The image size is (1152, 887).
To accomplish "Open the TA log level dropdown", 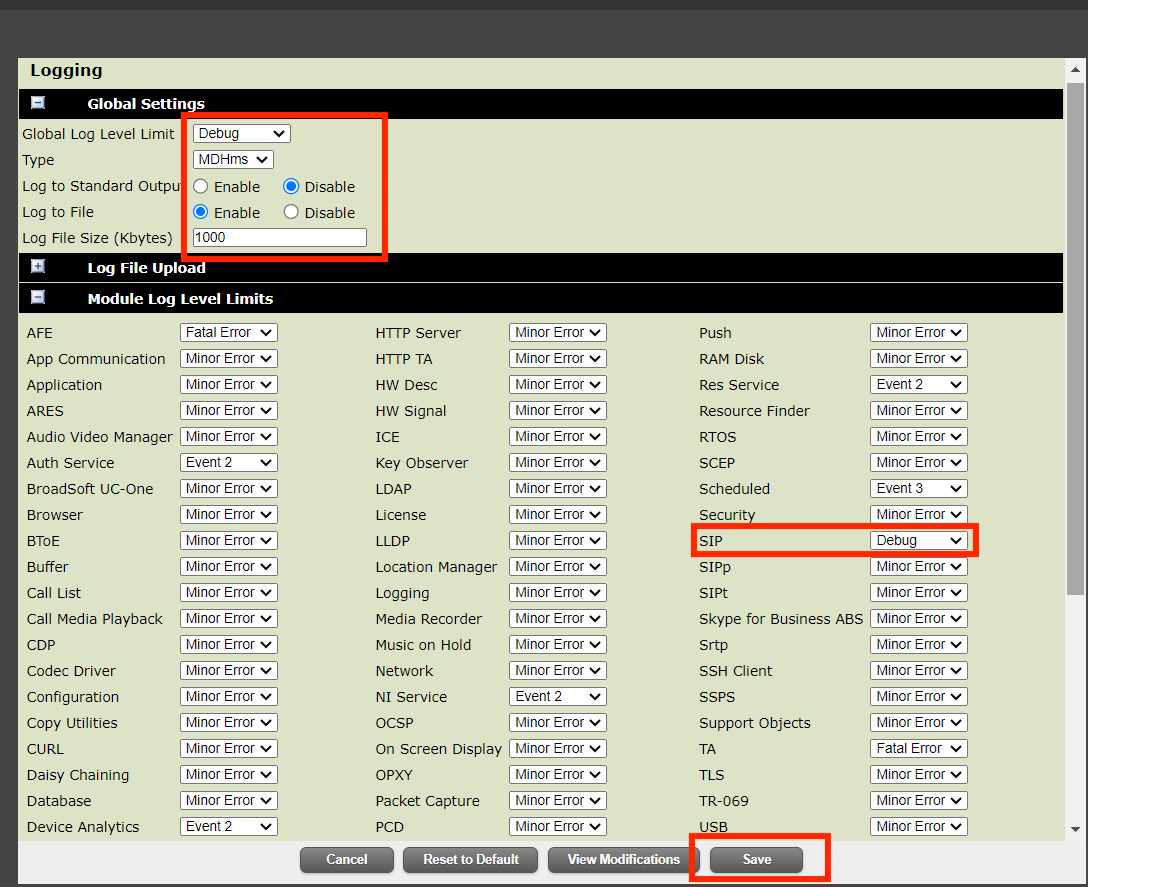I will point(918,748).
